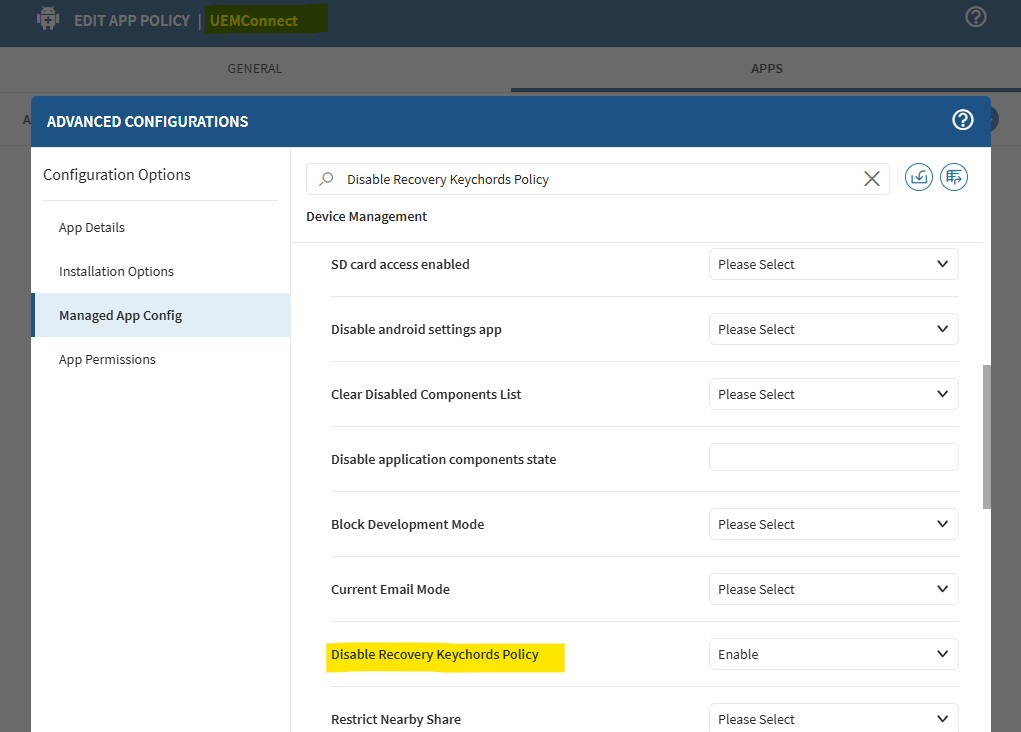1021x732 pixels.
Task: Switch to the General tab
Action: coord(255,69)
